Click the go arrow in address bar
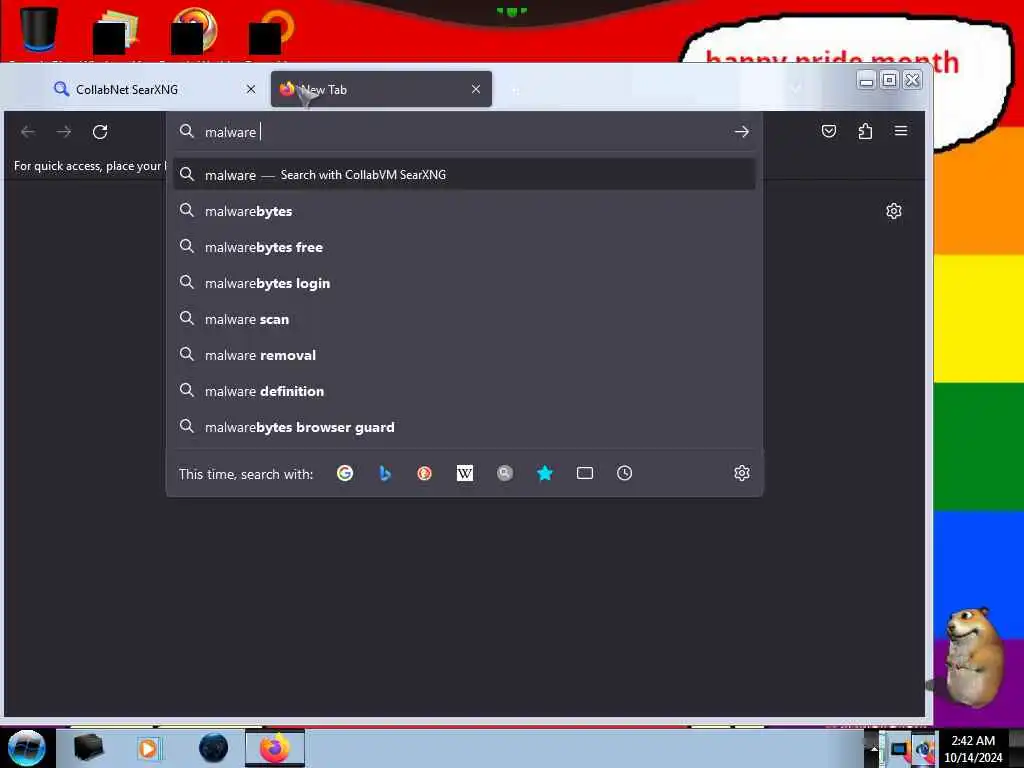 tap(741, 132)
